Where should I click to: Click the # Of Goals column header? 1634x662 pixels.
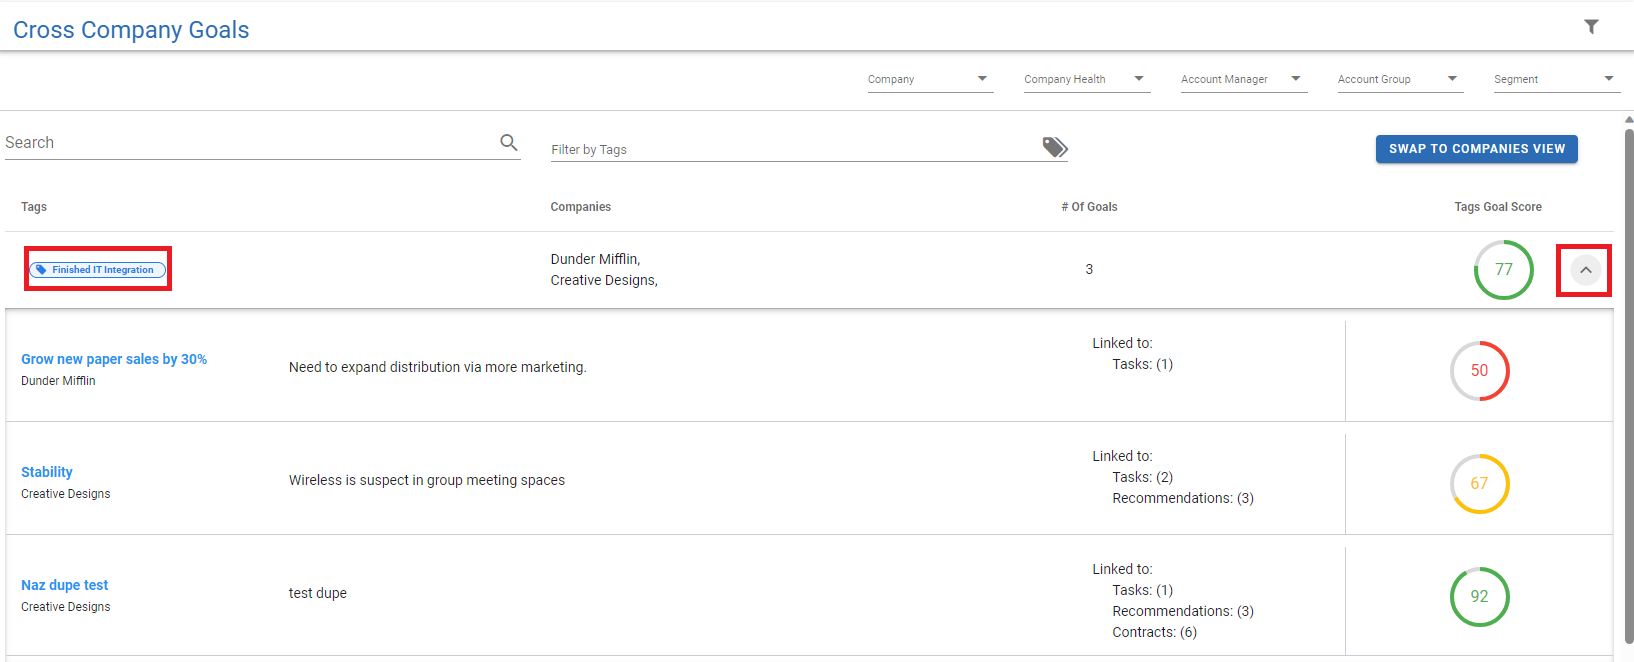pyautogui.click(x=1089, y=207)
